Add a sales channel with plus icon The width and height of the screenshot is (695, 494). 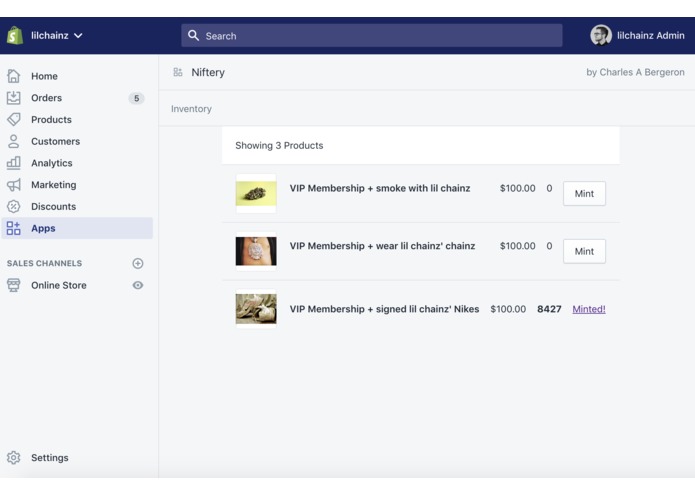pyautogui.click(x=138, y=263)
